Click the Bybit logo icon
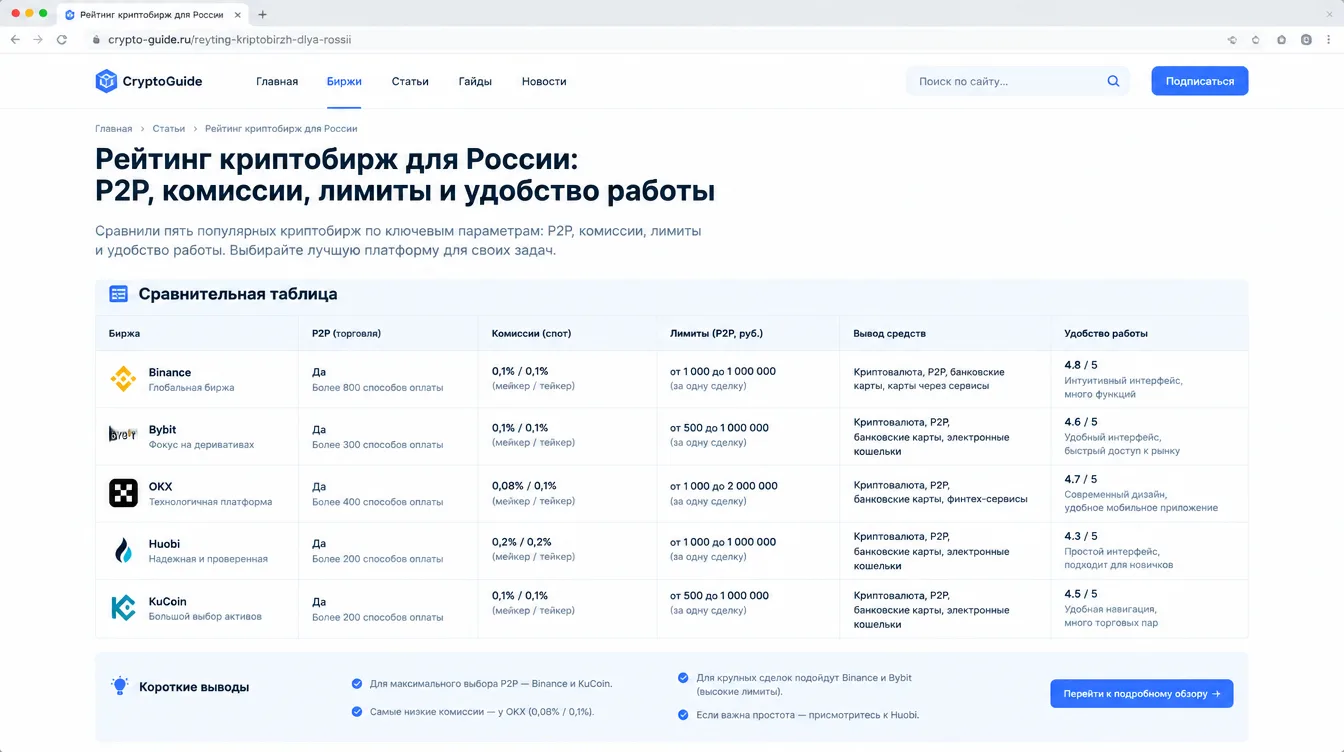Viewport: 1344px width, 752px height. point(123,436)
